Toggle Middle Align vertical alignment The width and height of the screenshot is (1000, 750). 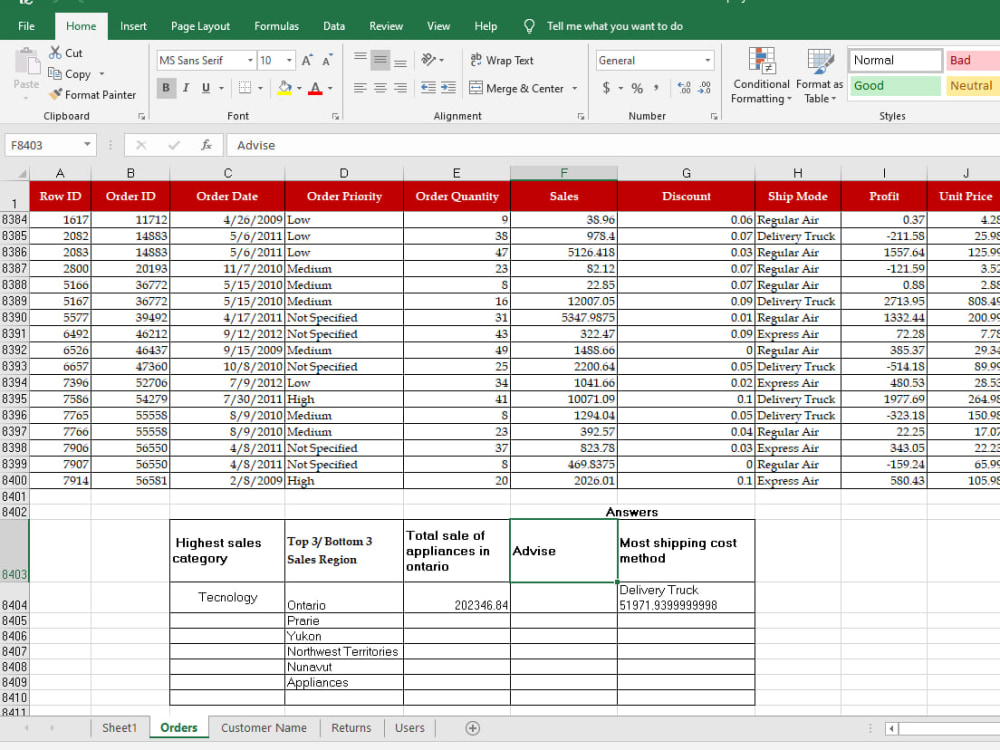pyautogui.click(x=380, y=60)
